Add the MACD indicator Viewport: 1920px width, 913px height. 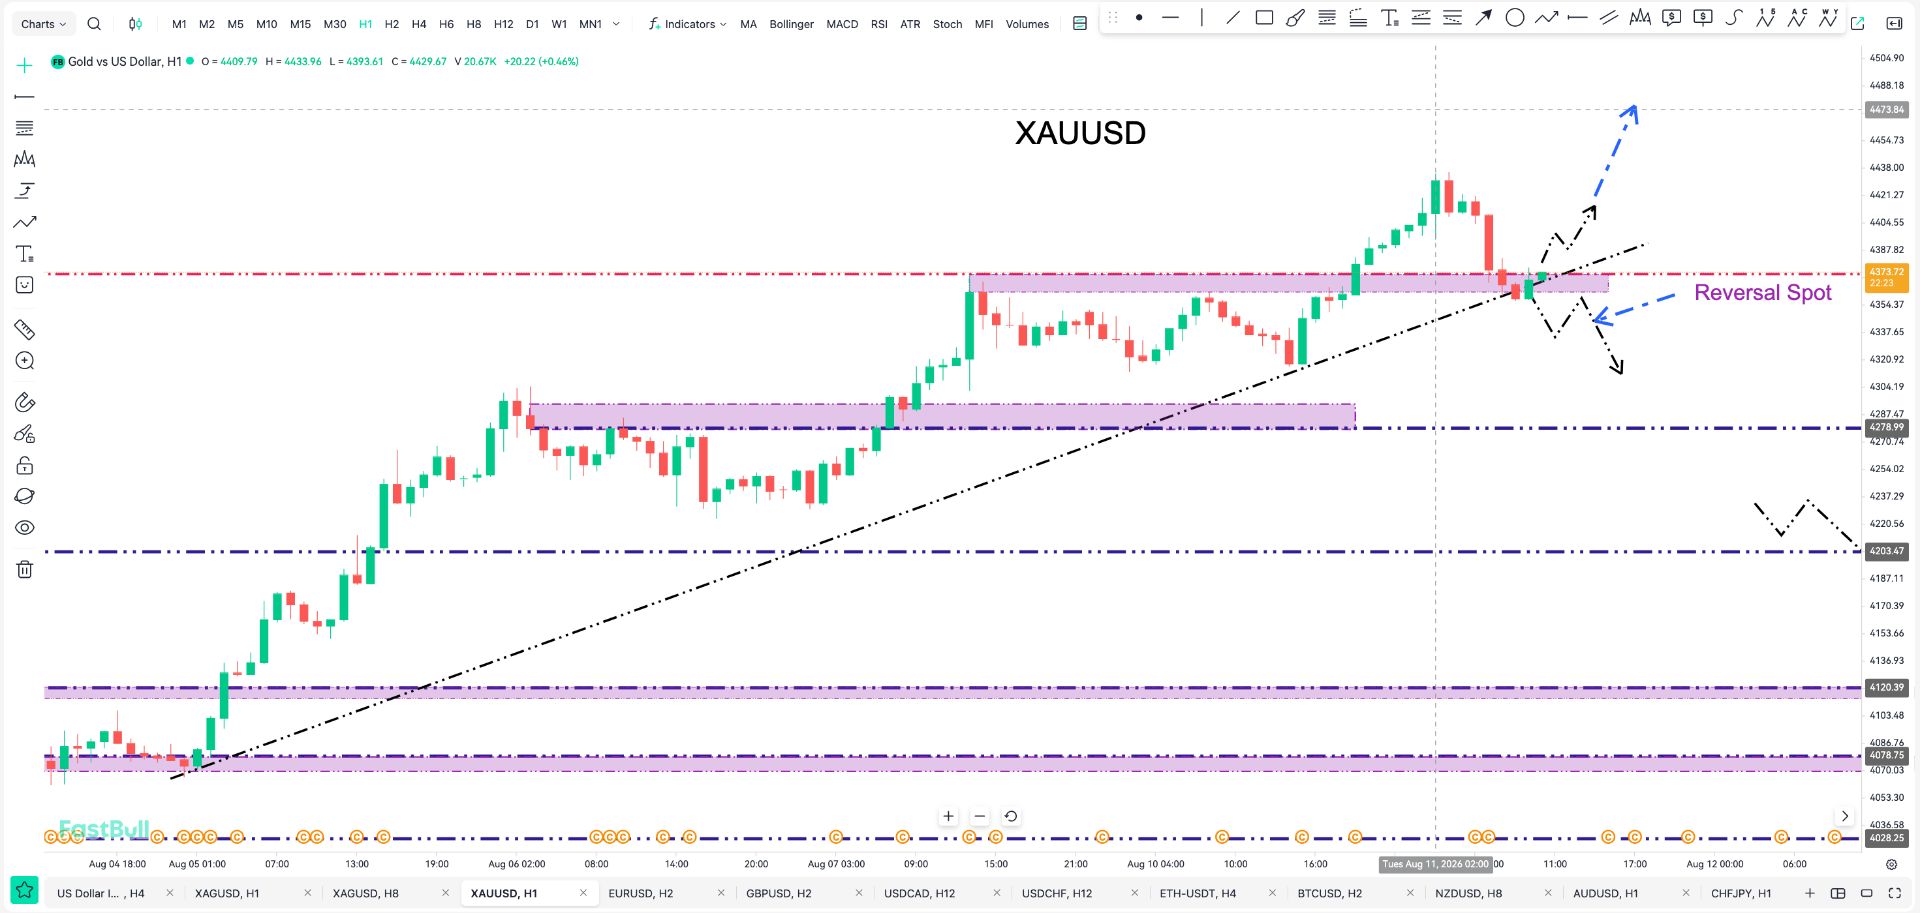coord(842,24)
